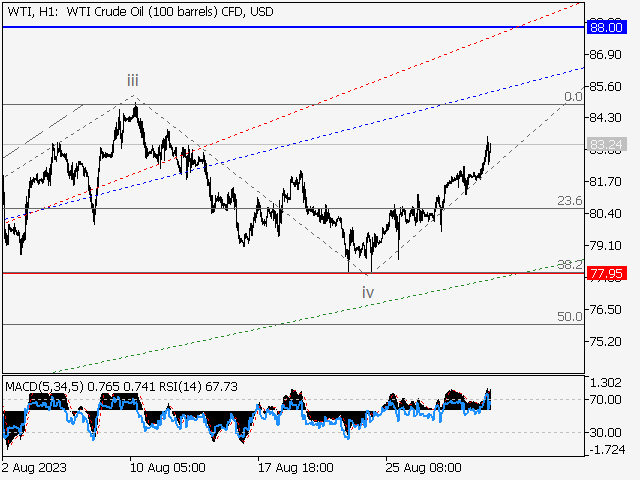Click the 75.20 price axis value

[x=606, y=341]
